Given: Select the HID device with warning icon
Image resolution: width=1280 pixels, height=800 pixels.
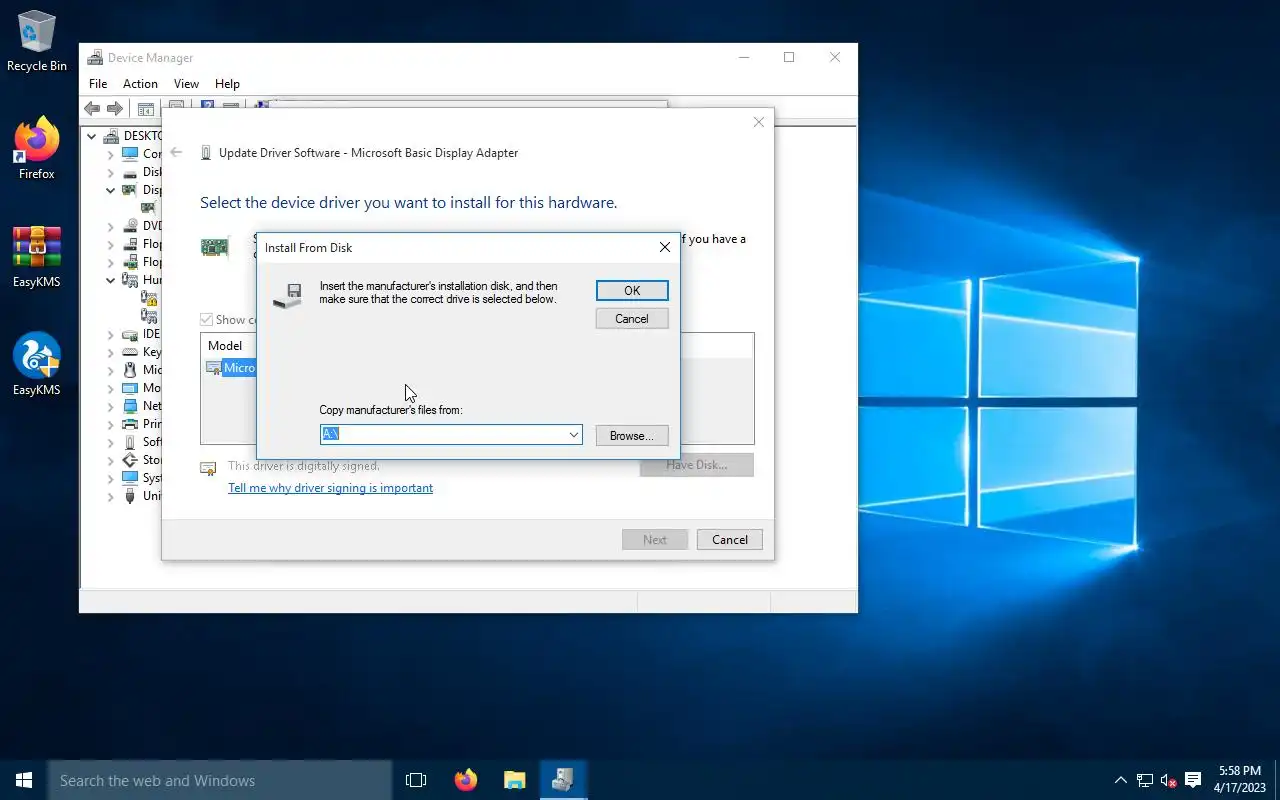Looking at the screenshot, I should click(x=149, y=298).
